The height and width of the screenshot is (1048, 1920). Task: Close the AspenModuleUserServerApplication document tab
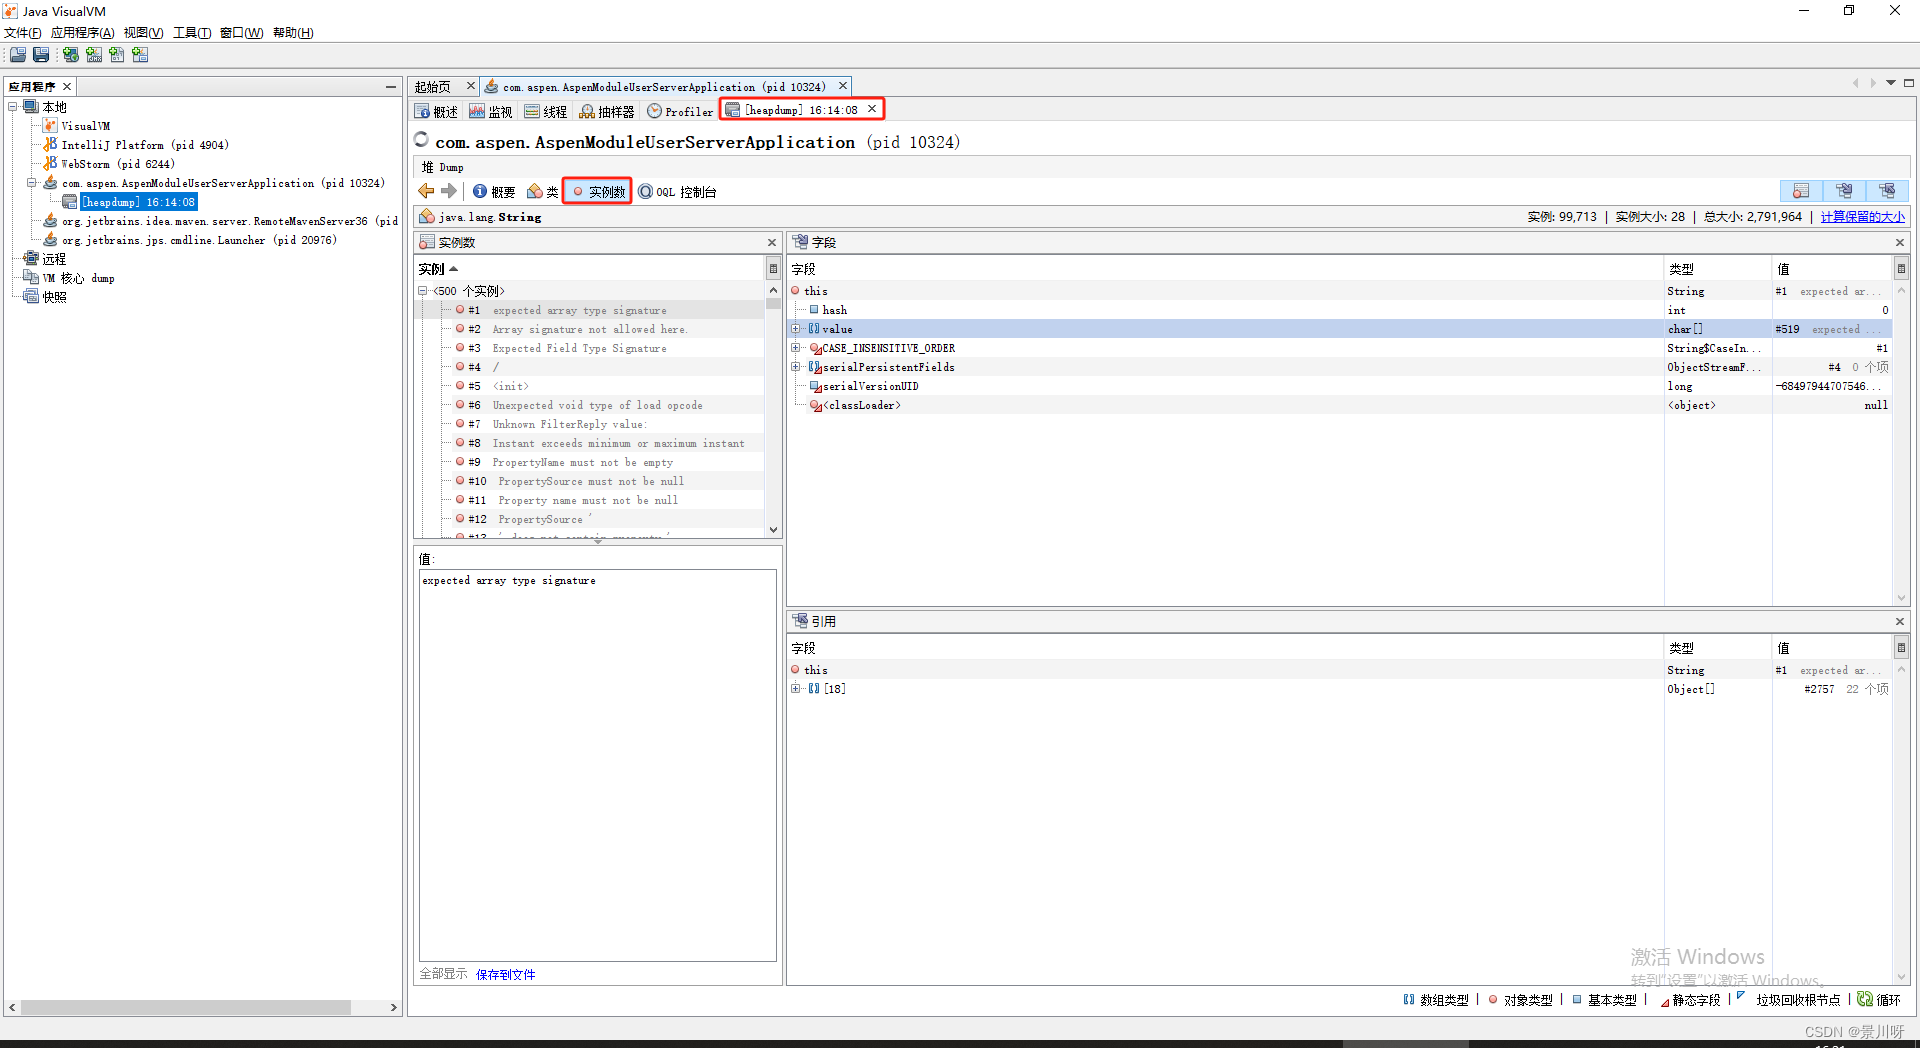click(843, 86)
